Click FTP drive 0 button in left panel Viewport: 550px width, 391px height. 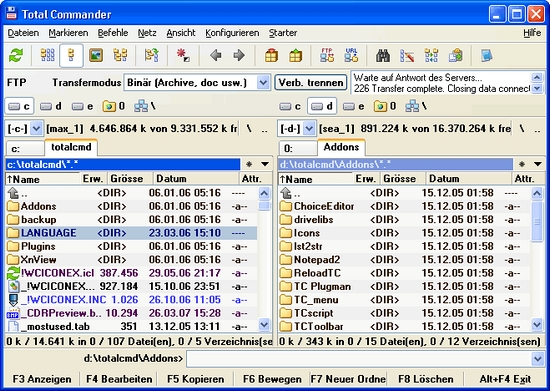click(114, 106)
